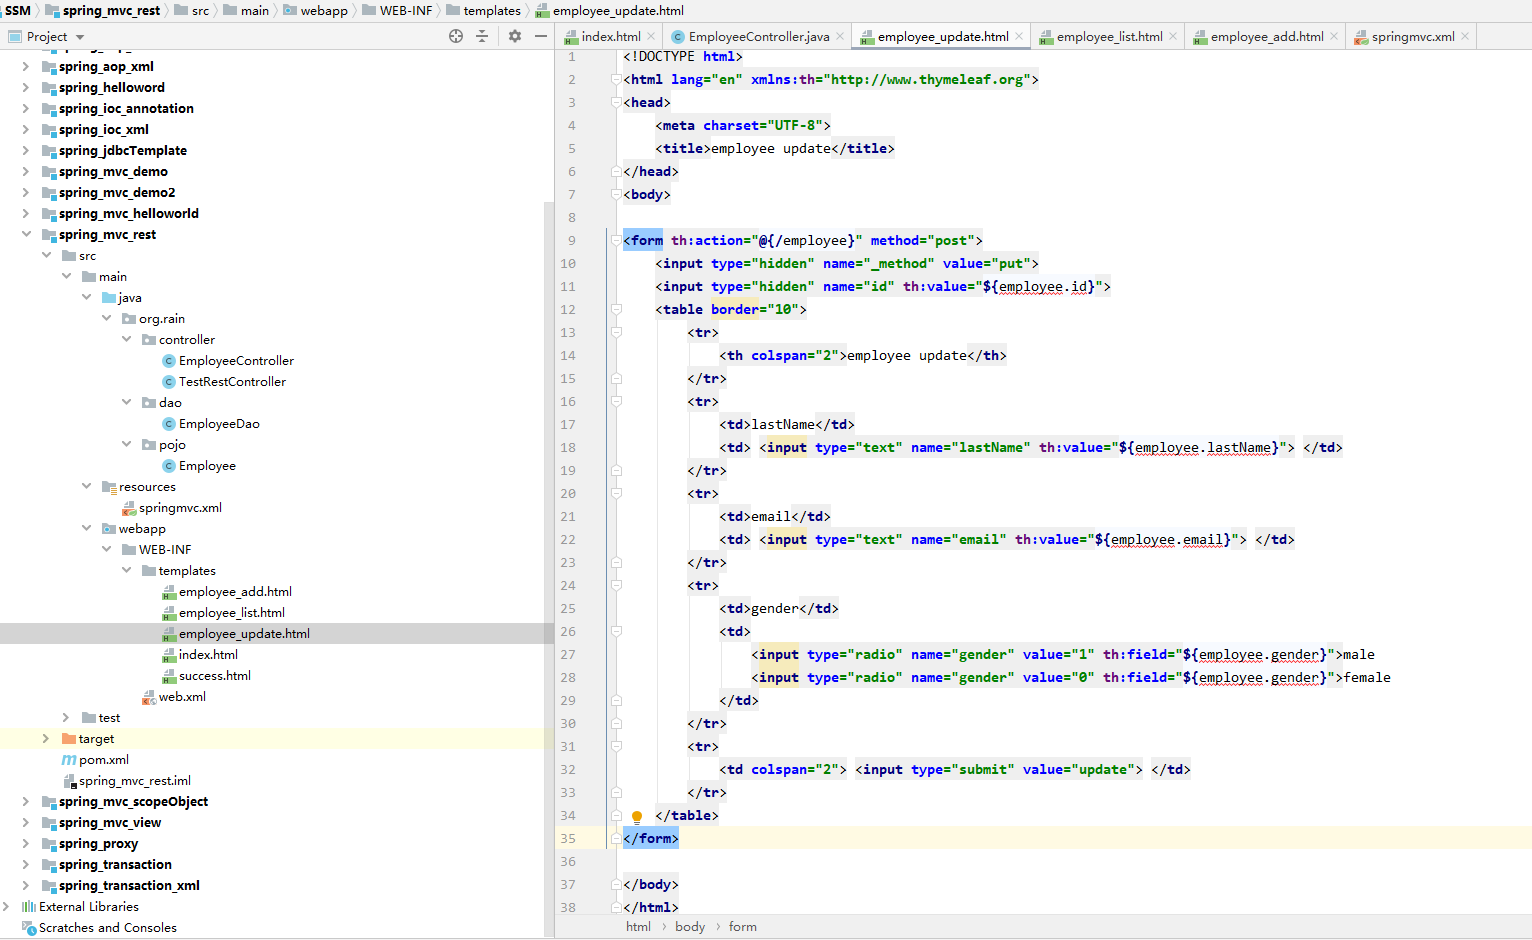Switch to the EmployeeController.java tab
This screenshot has height=940, width=1532.
tap(759, 36)
